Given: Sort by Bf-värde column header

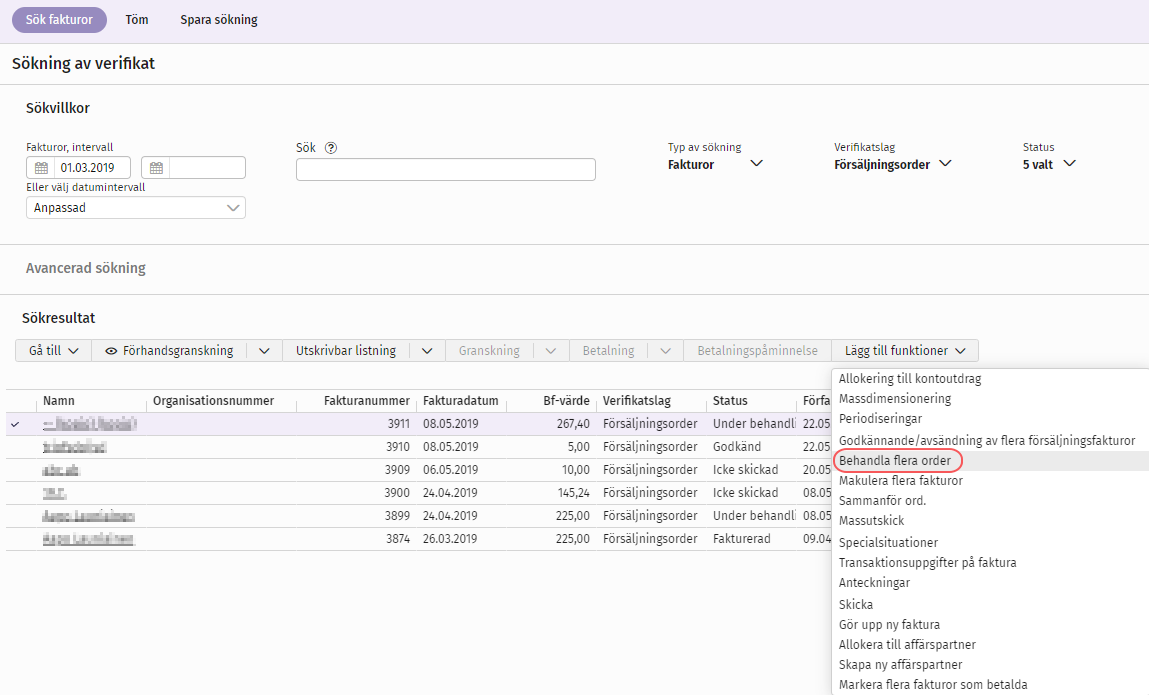Looking at the screenshot, I should [566, 401].
